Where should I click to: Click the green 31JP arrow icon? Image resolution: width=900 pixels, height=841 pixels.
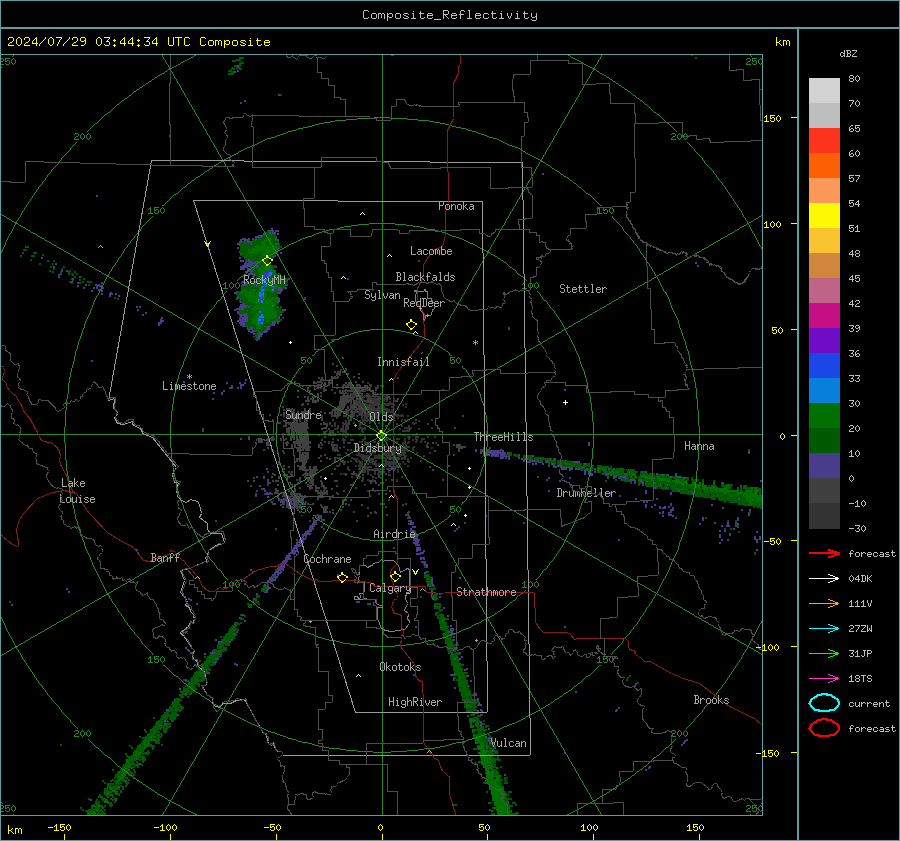[824, 653]
